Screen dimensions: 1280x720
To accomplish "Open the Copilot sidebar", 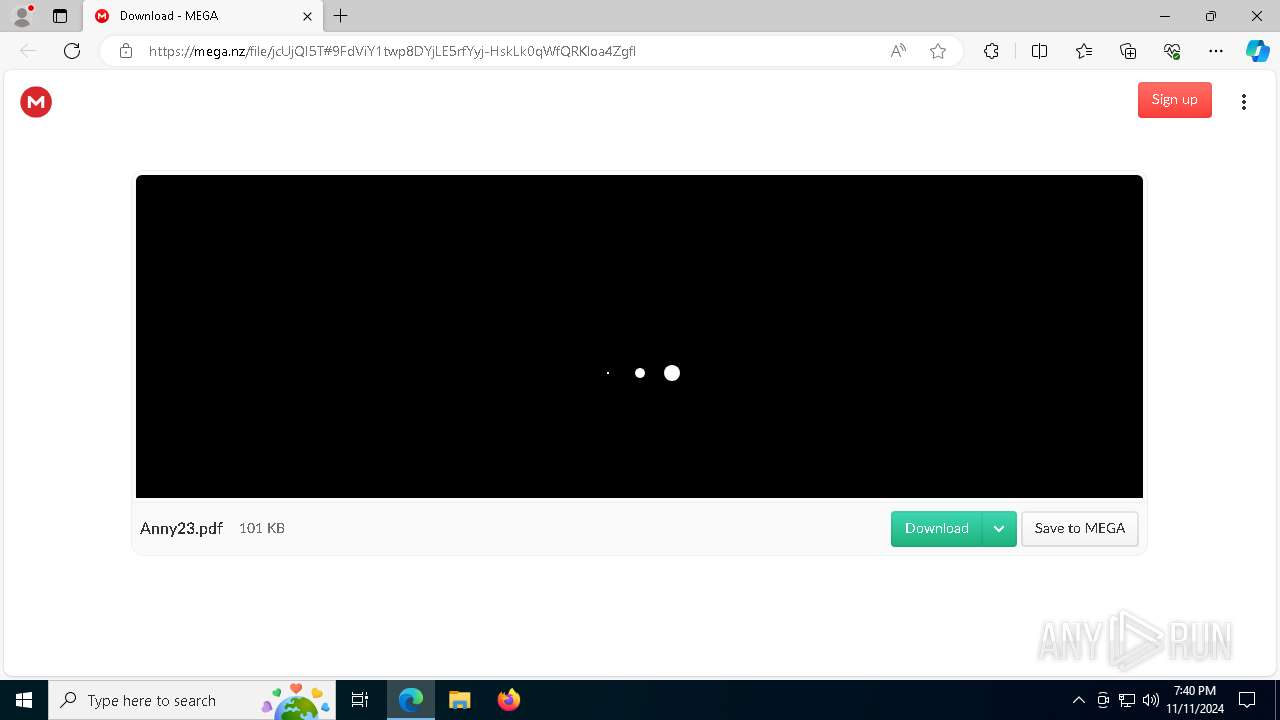I will click(1257, 51).
